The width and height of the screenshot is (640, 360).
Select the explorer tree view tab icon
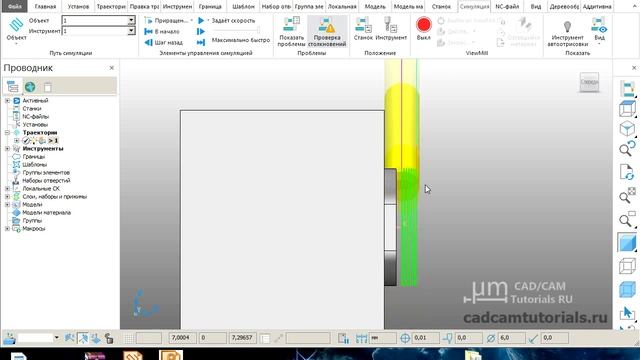(x=13, y=87)
